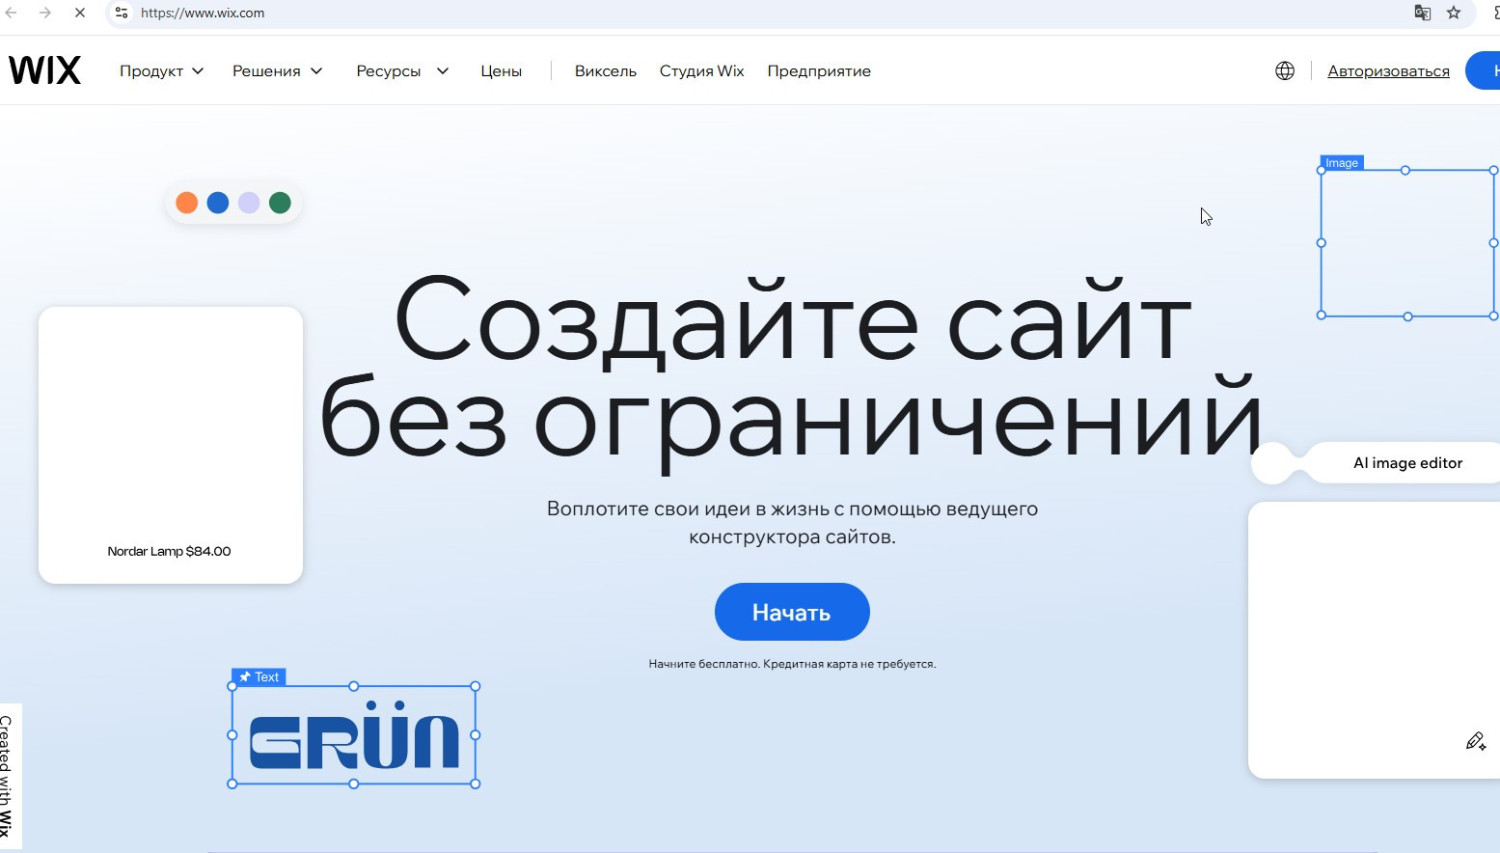Go back with the browser back arrow

[12, 13]
